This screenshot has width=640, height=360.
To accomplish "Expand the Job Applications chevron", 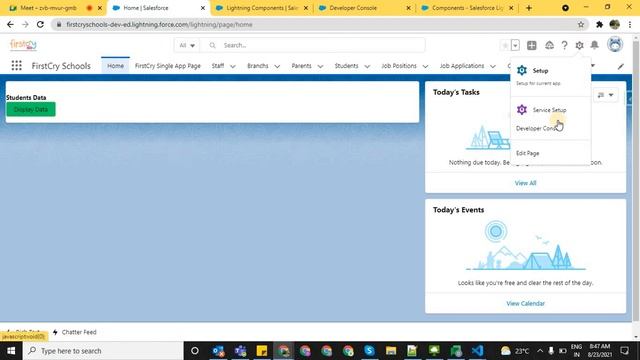I will pyautogui.click(x=493, y=66).
